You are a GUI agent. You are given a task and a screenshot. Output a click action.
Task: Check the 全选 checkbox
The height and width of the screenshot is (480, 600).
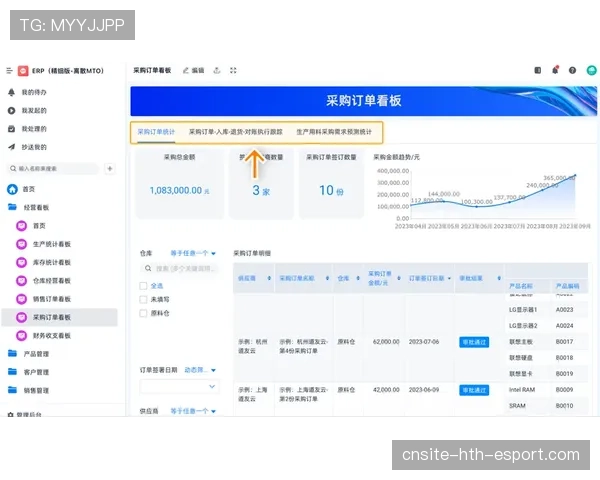click(143, 286)
